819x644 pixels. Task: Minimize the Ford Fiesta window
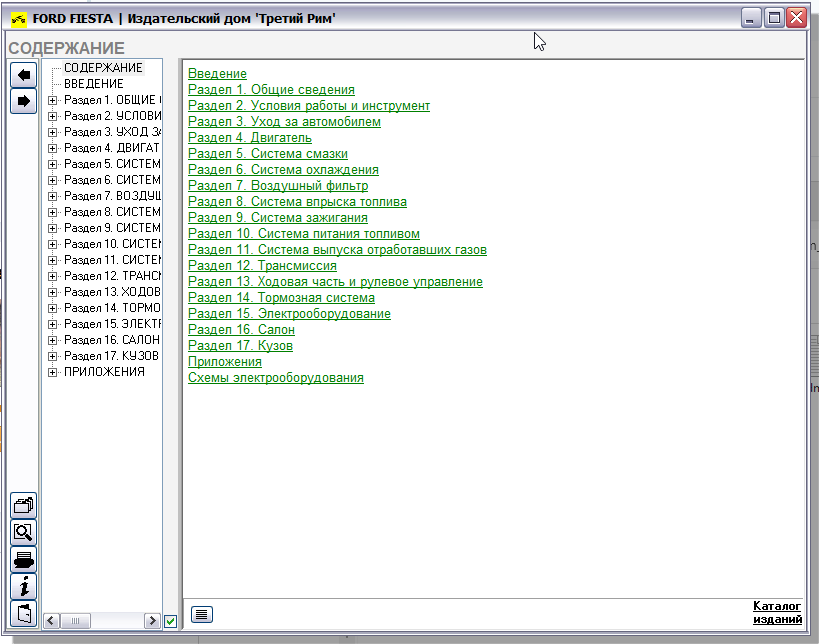click(751, 18)
